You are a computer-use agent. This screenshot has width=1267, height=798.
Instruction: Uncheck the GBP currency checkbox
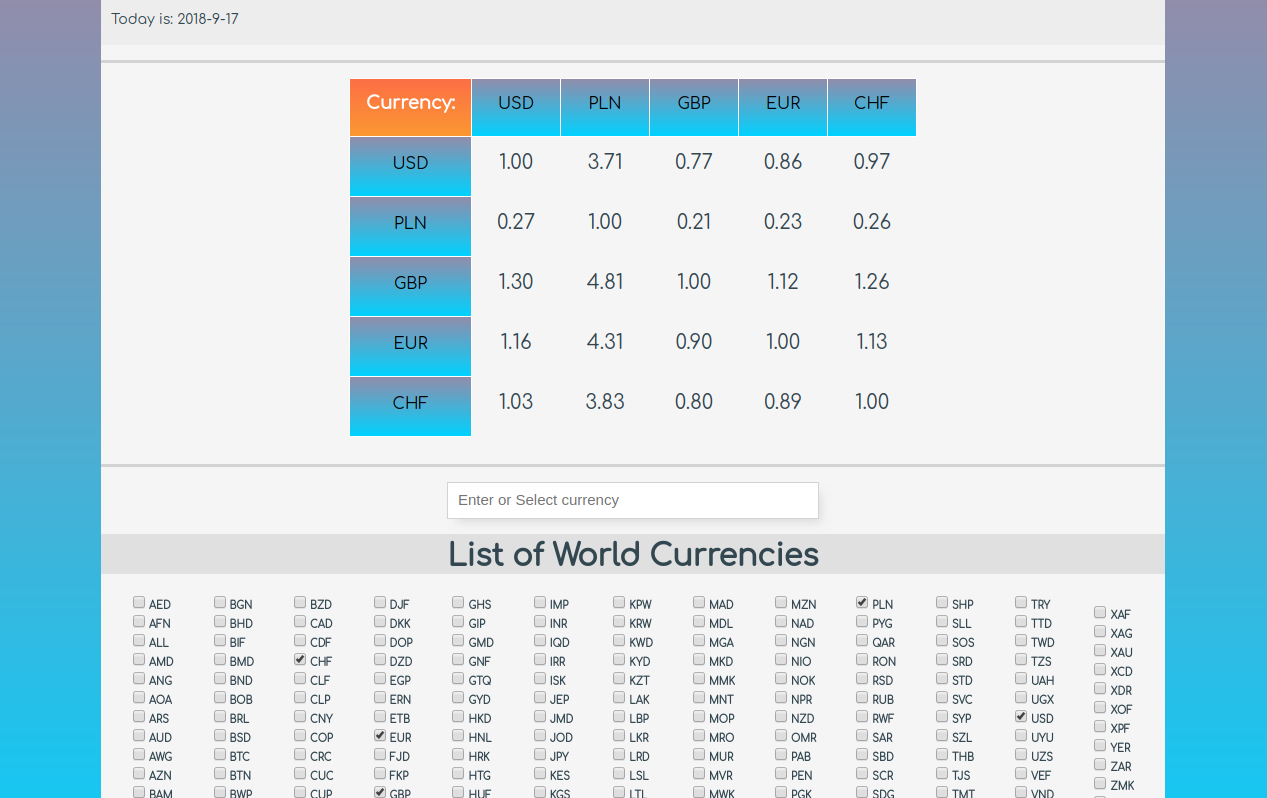(380, 792)
